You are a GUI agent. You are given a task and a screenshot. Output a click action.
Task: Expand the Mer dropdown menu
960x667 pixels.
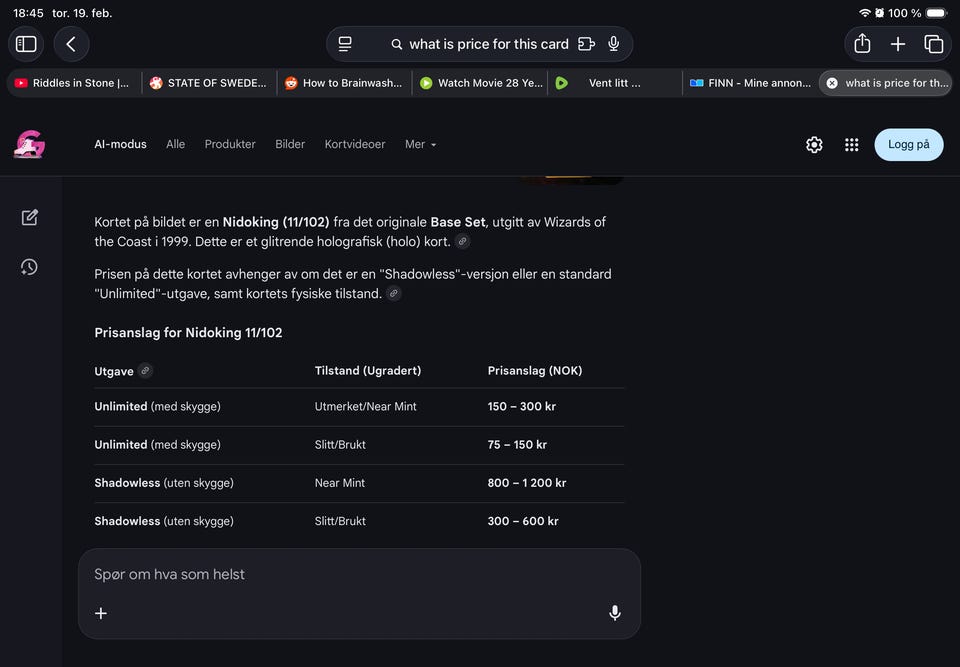[420, 144]
